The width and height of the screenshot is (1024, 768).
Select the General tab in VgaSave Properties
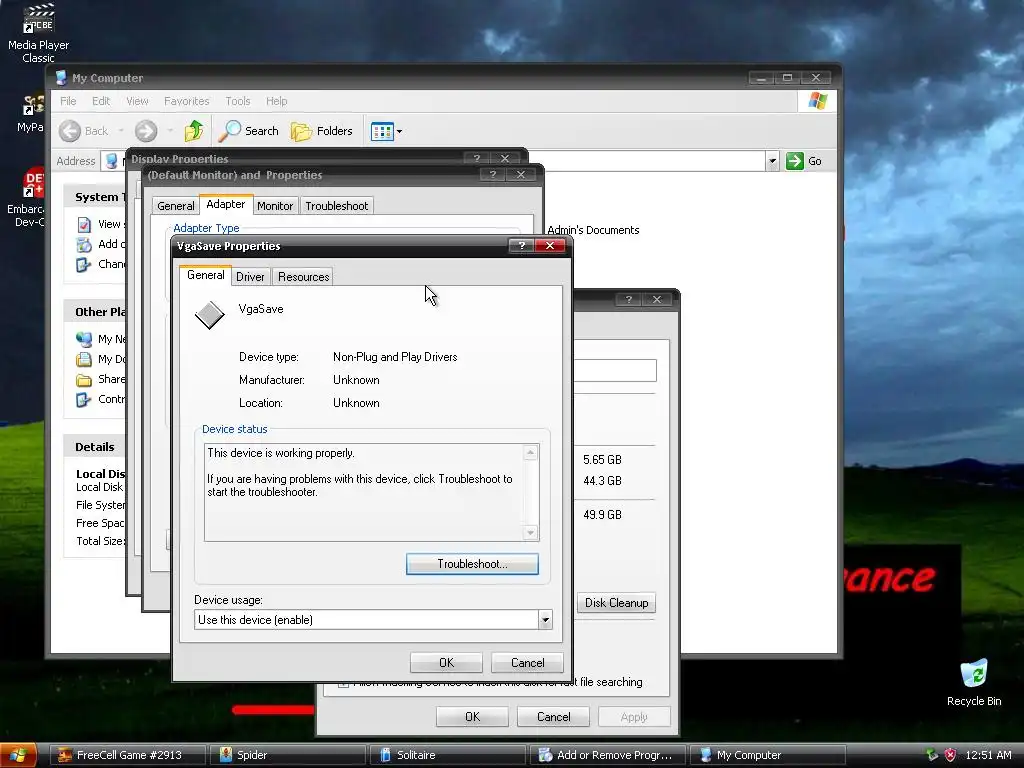[x=205, y=275]
